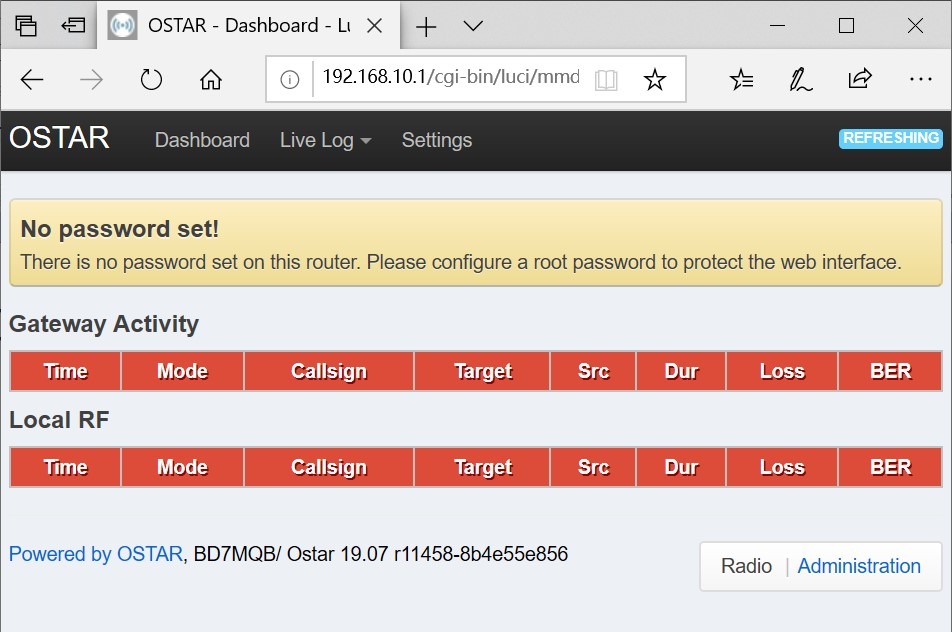Follow the Powered by OSTAR link

tap(95, 554)
